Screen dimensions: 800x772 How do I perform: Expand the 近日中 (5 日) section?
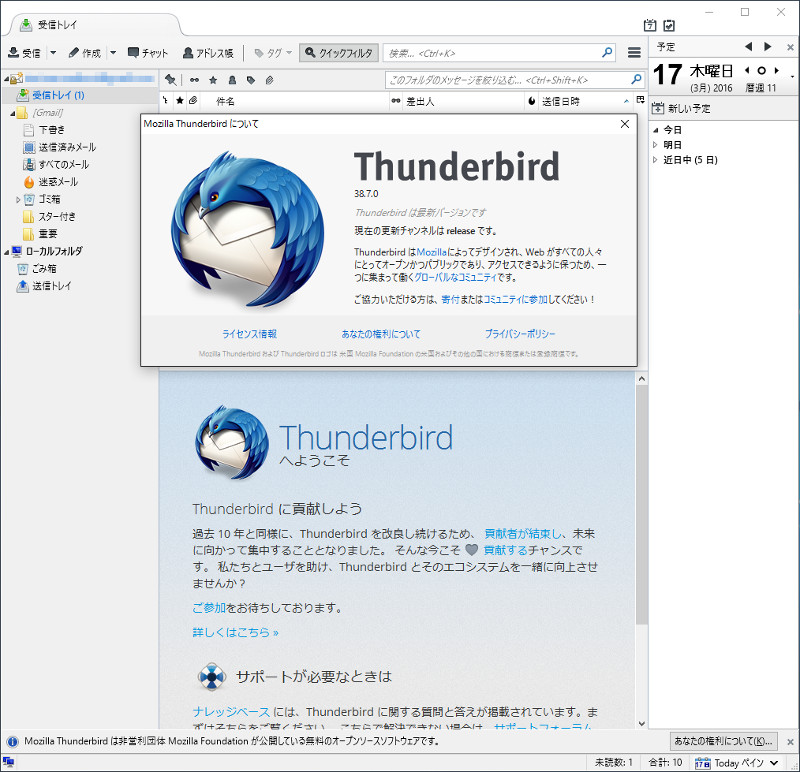[656, 160]
